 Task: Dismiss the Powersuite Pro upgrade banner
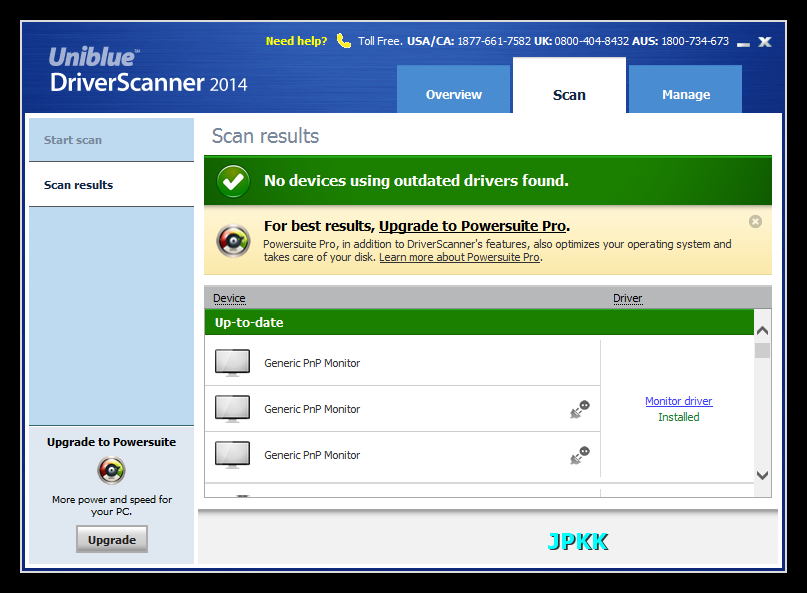[x=755, y=222]
